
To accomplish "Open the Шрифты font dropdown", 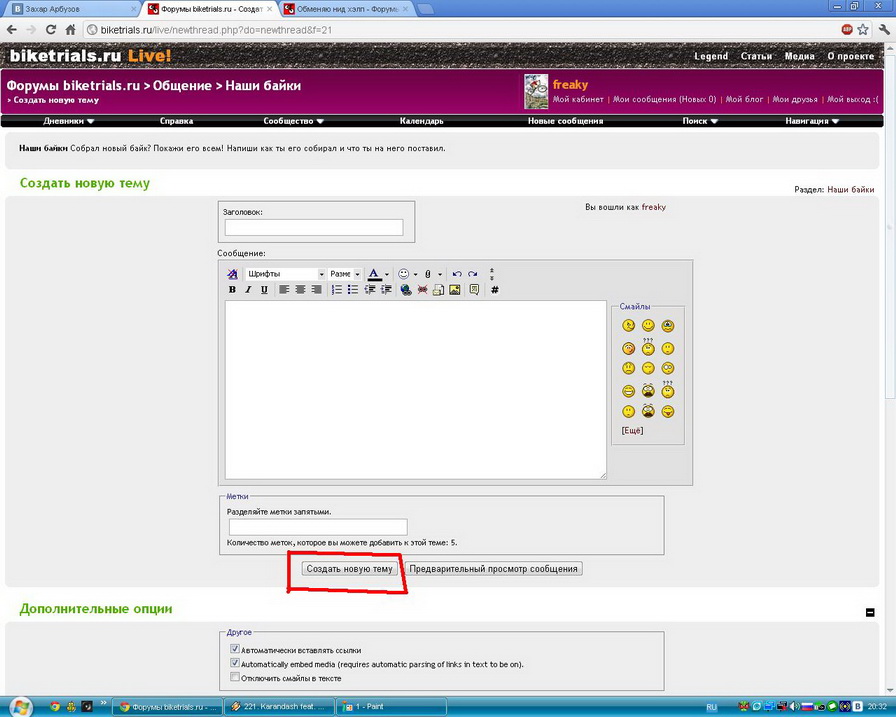I will pyautogui.click(x=286, y=274).
